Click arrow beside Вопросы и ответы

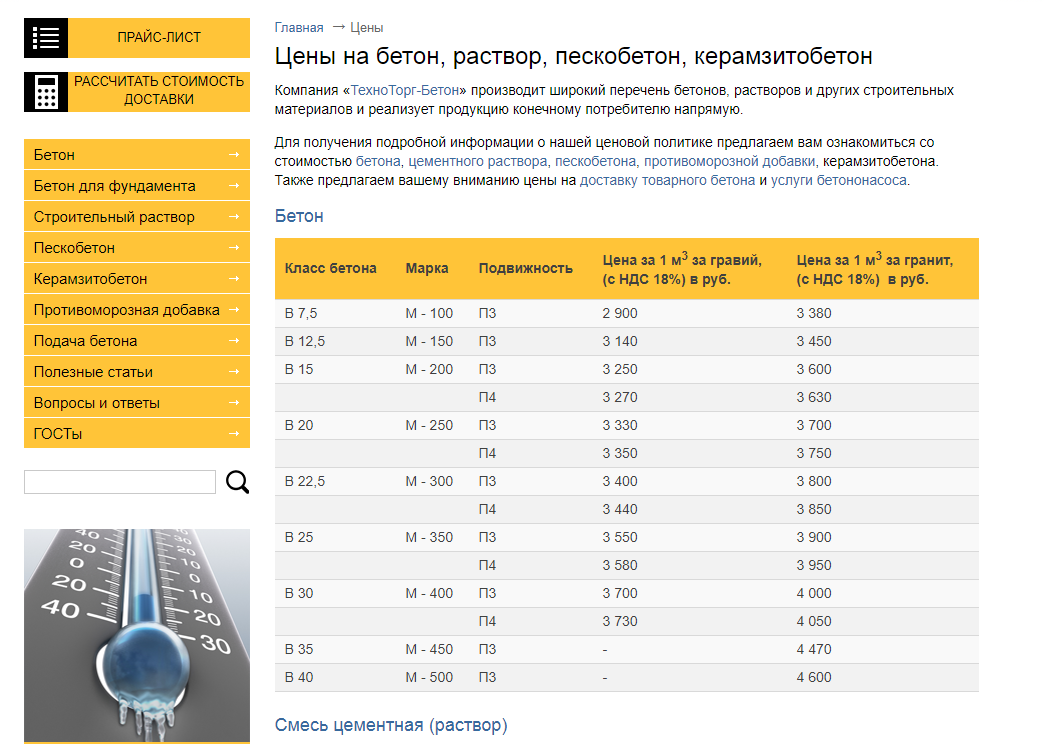click(233, 403)
